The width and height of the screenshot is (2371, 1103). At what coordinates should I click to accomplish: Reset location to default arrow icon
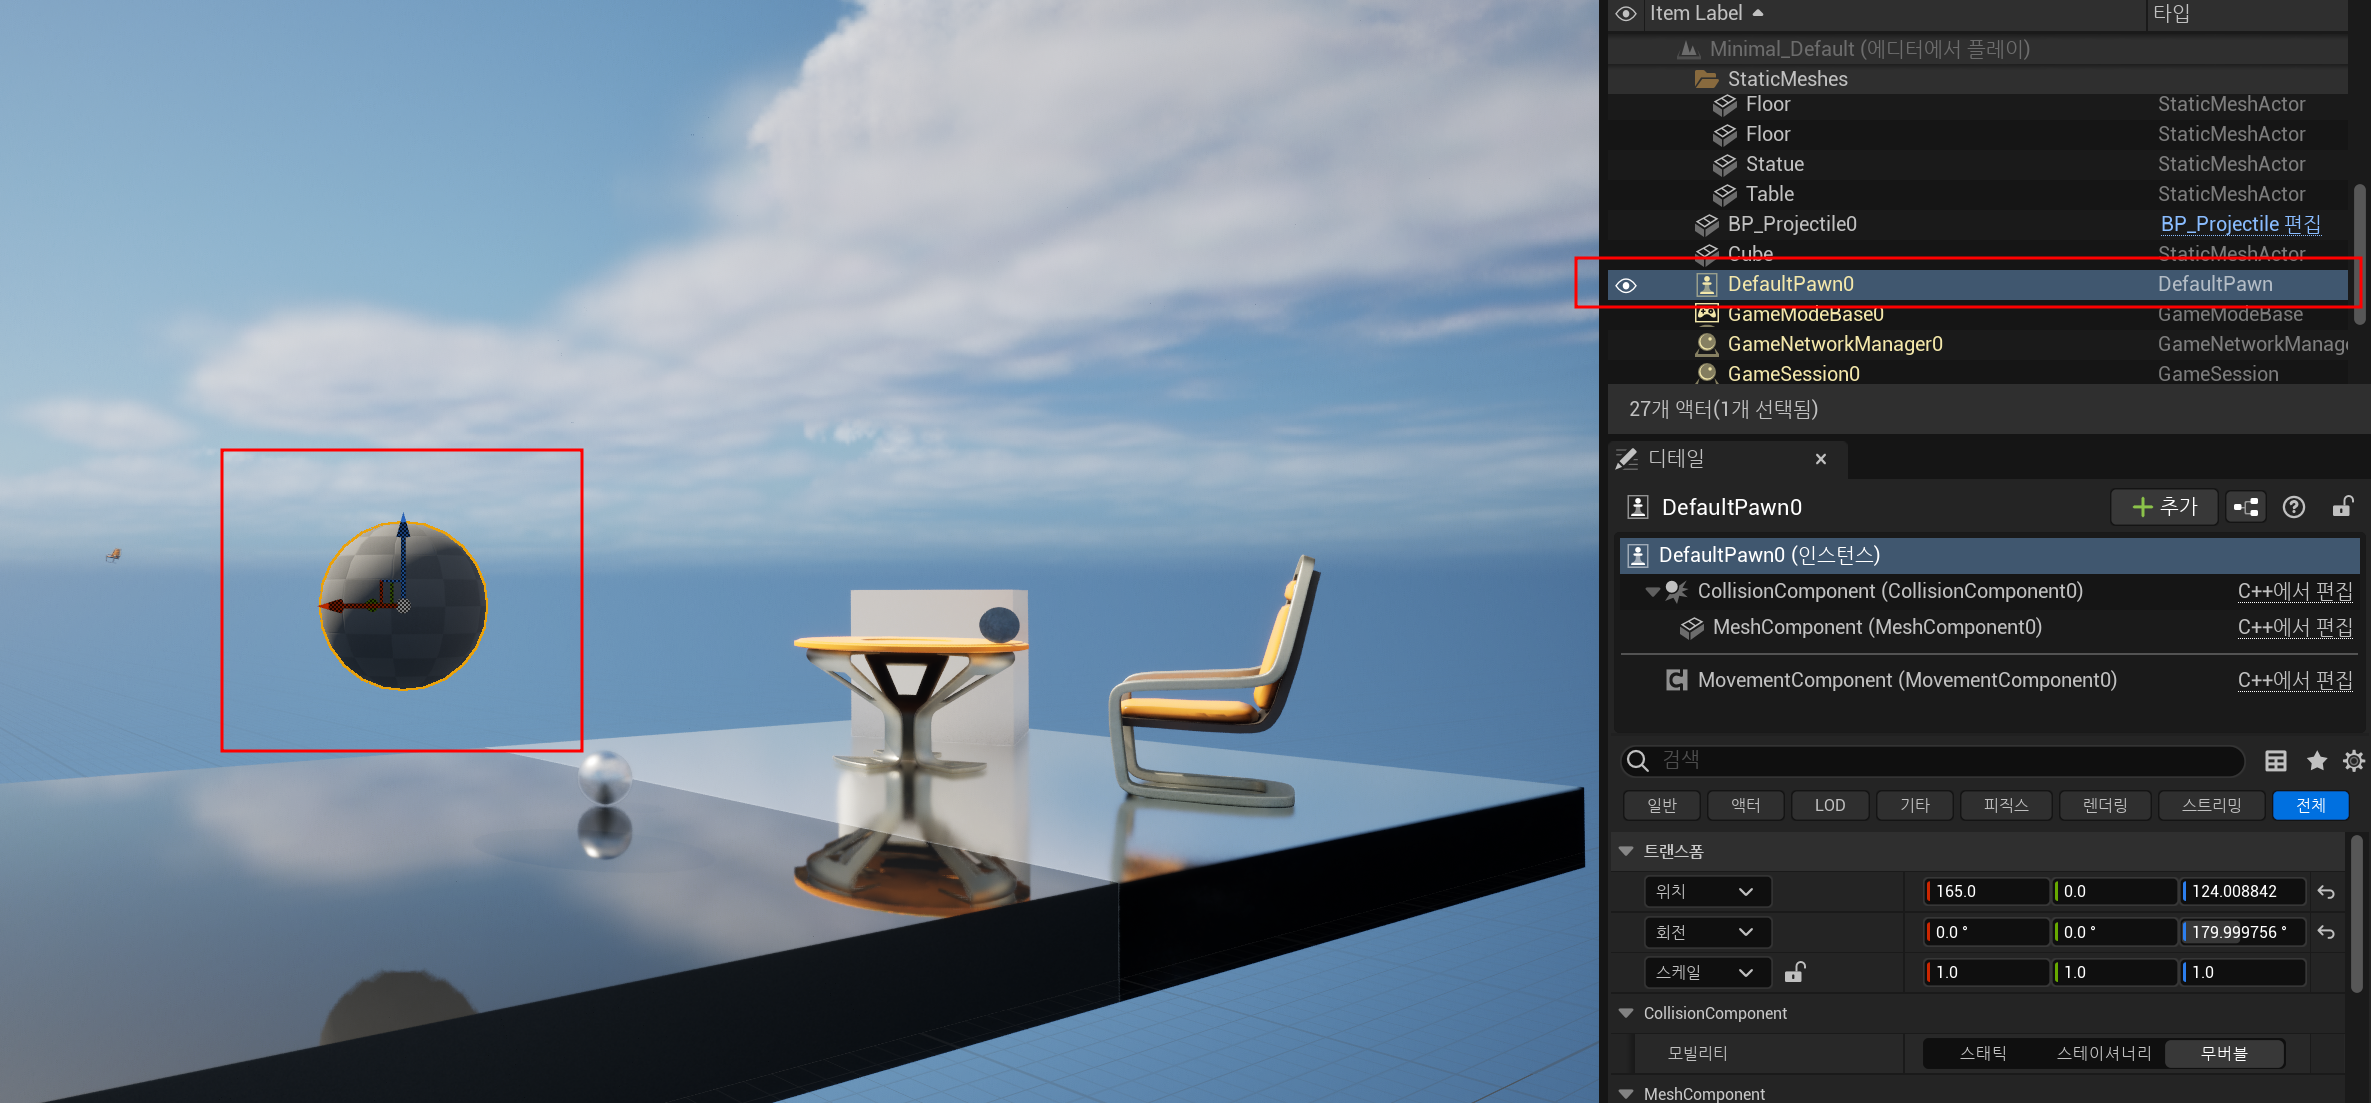coord(2326,892)
